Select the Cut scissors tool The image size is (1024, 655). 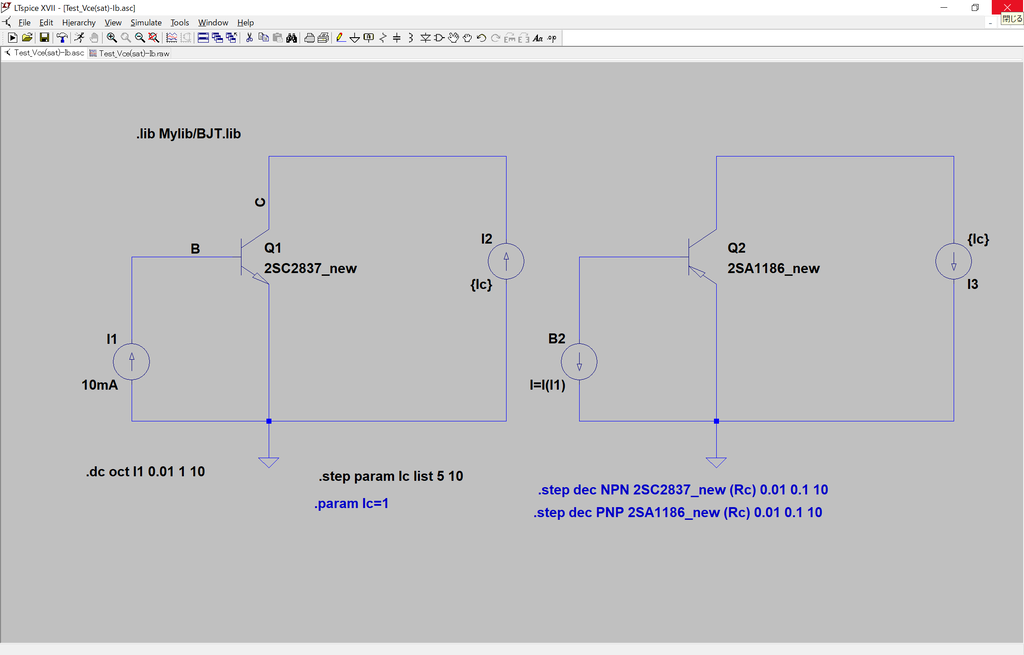(249, 38)
